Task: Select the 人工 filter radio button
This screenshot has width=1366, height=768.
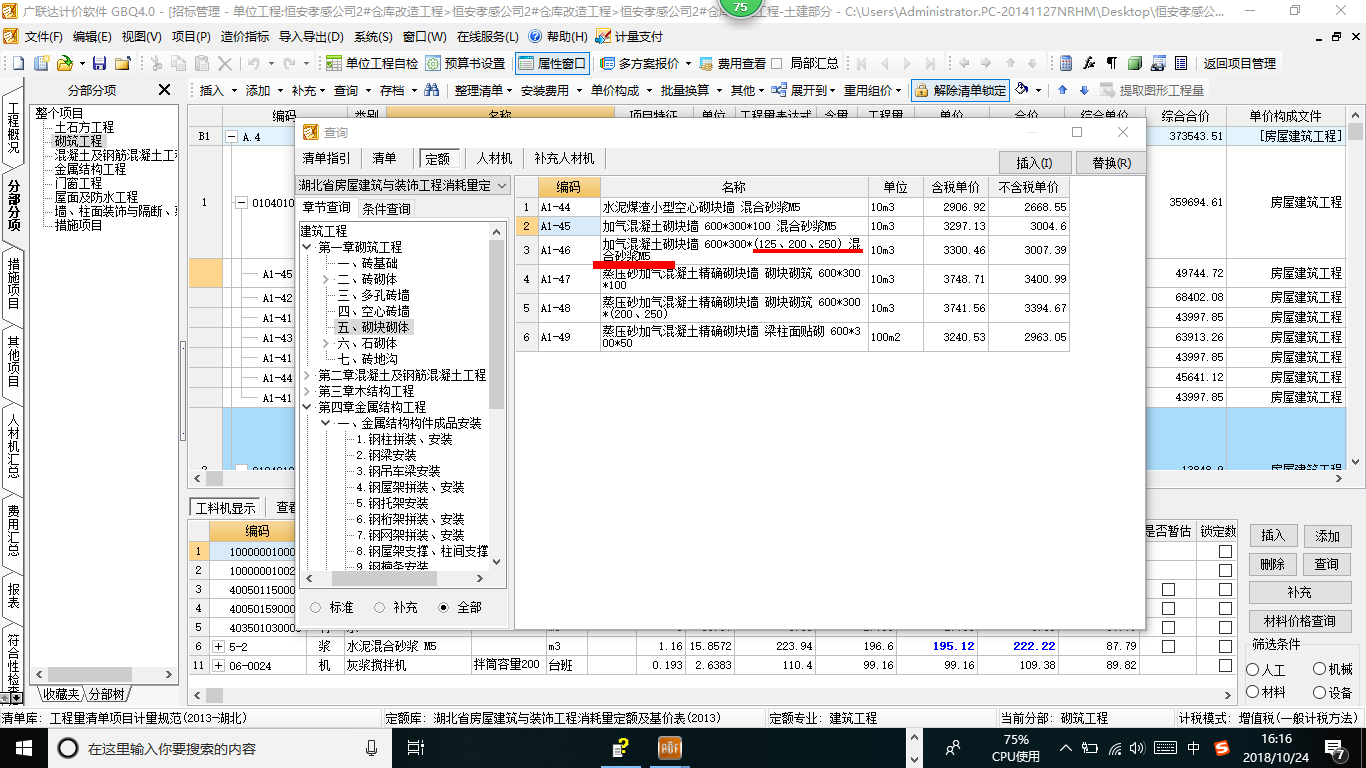Action: 1253,669
